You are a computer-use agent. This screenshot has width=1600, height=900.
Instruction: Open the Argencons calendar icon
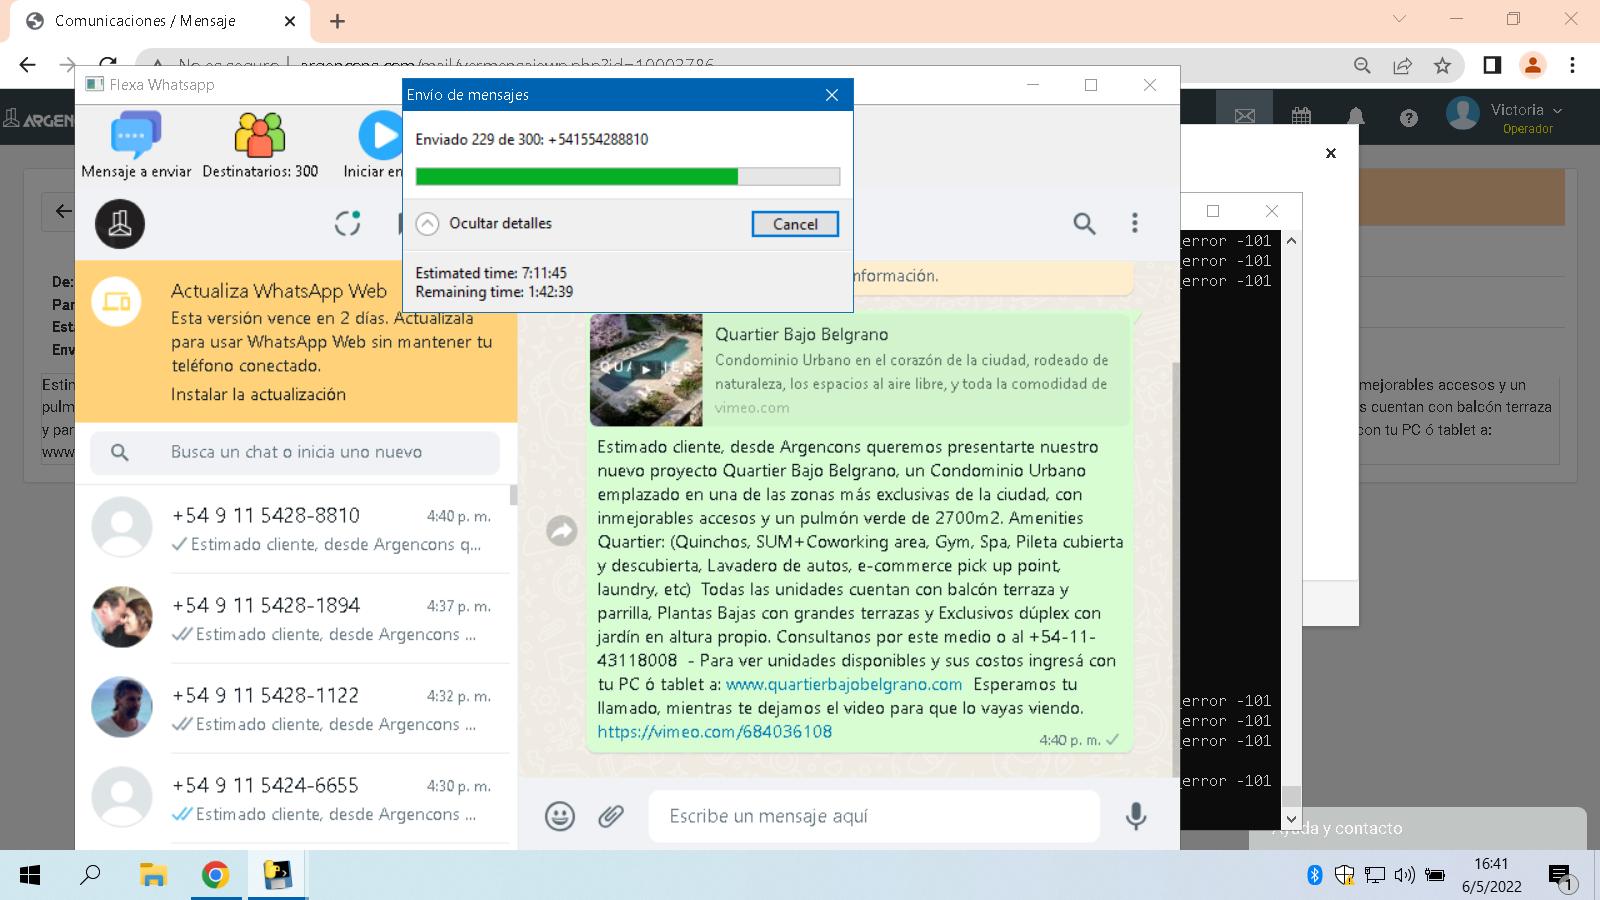pyautogui.click(x=1301, y=116)
